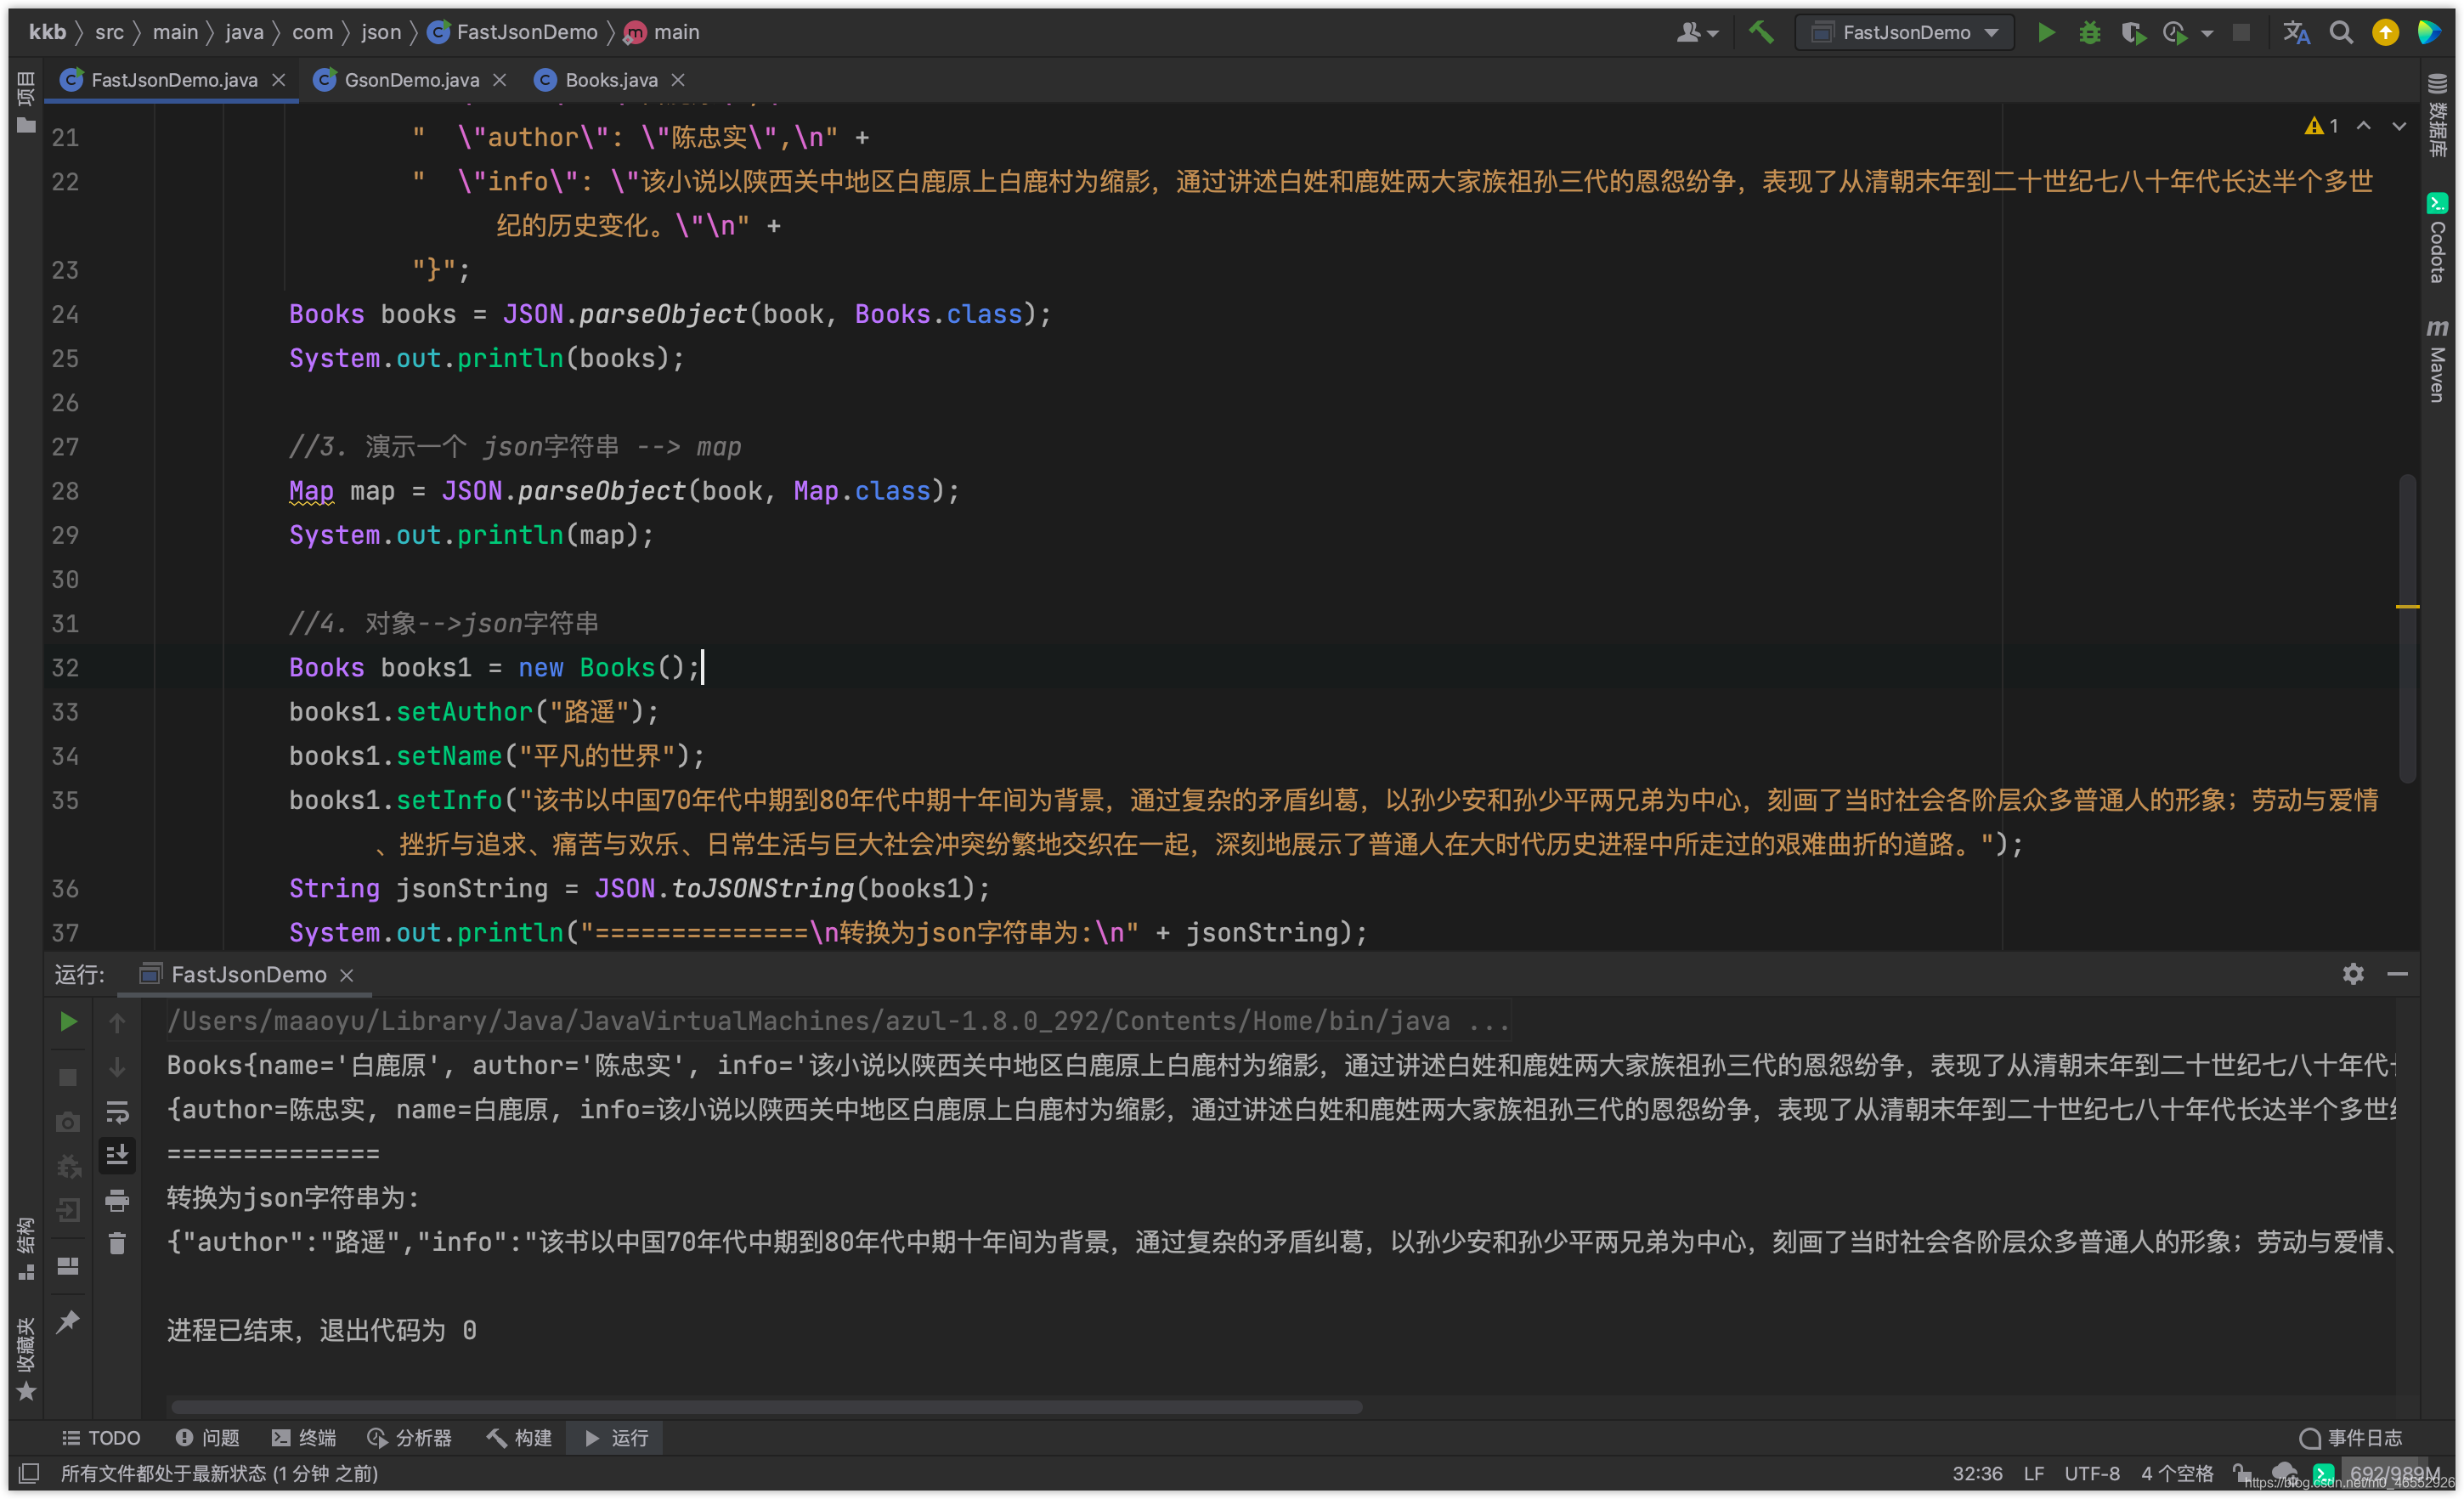2464x1499 pixels.
Task: Run FastJsonDemo with the green play button
Action: point(2046,33)
